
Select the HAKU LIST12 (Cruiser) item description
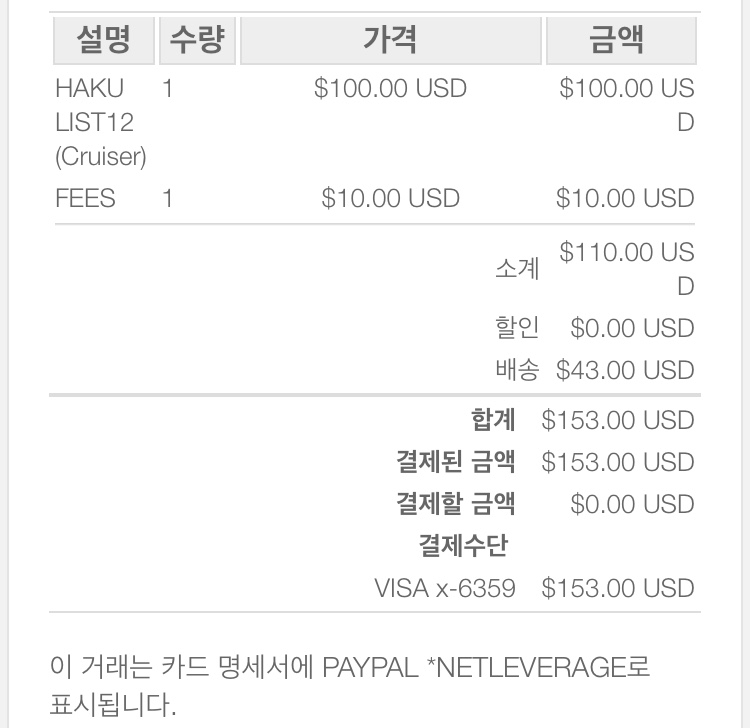click(101, 122)
